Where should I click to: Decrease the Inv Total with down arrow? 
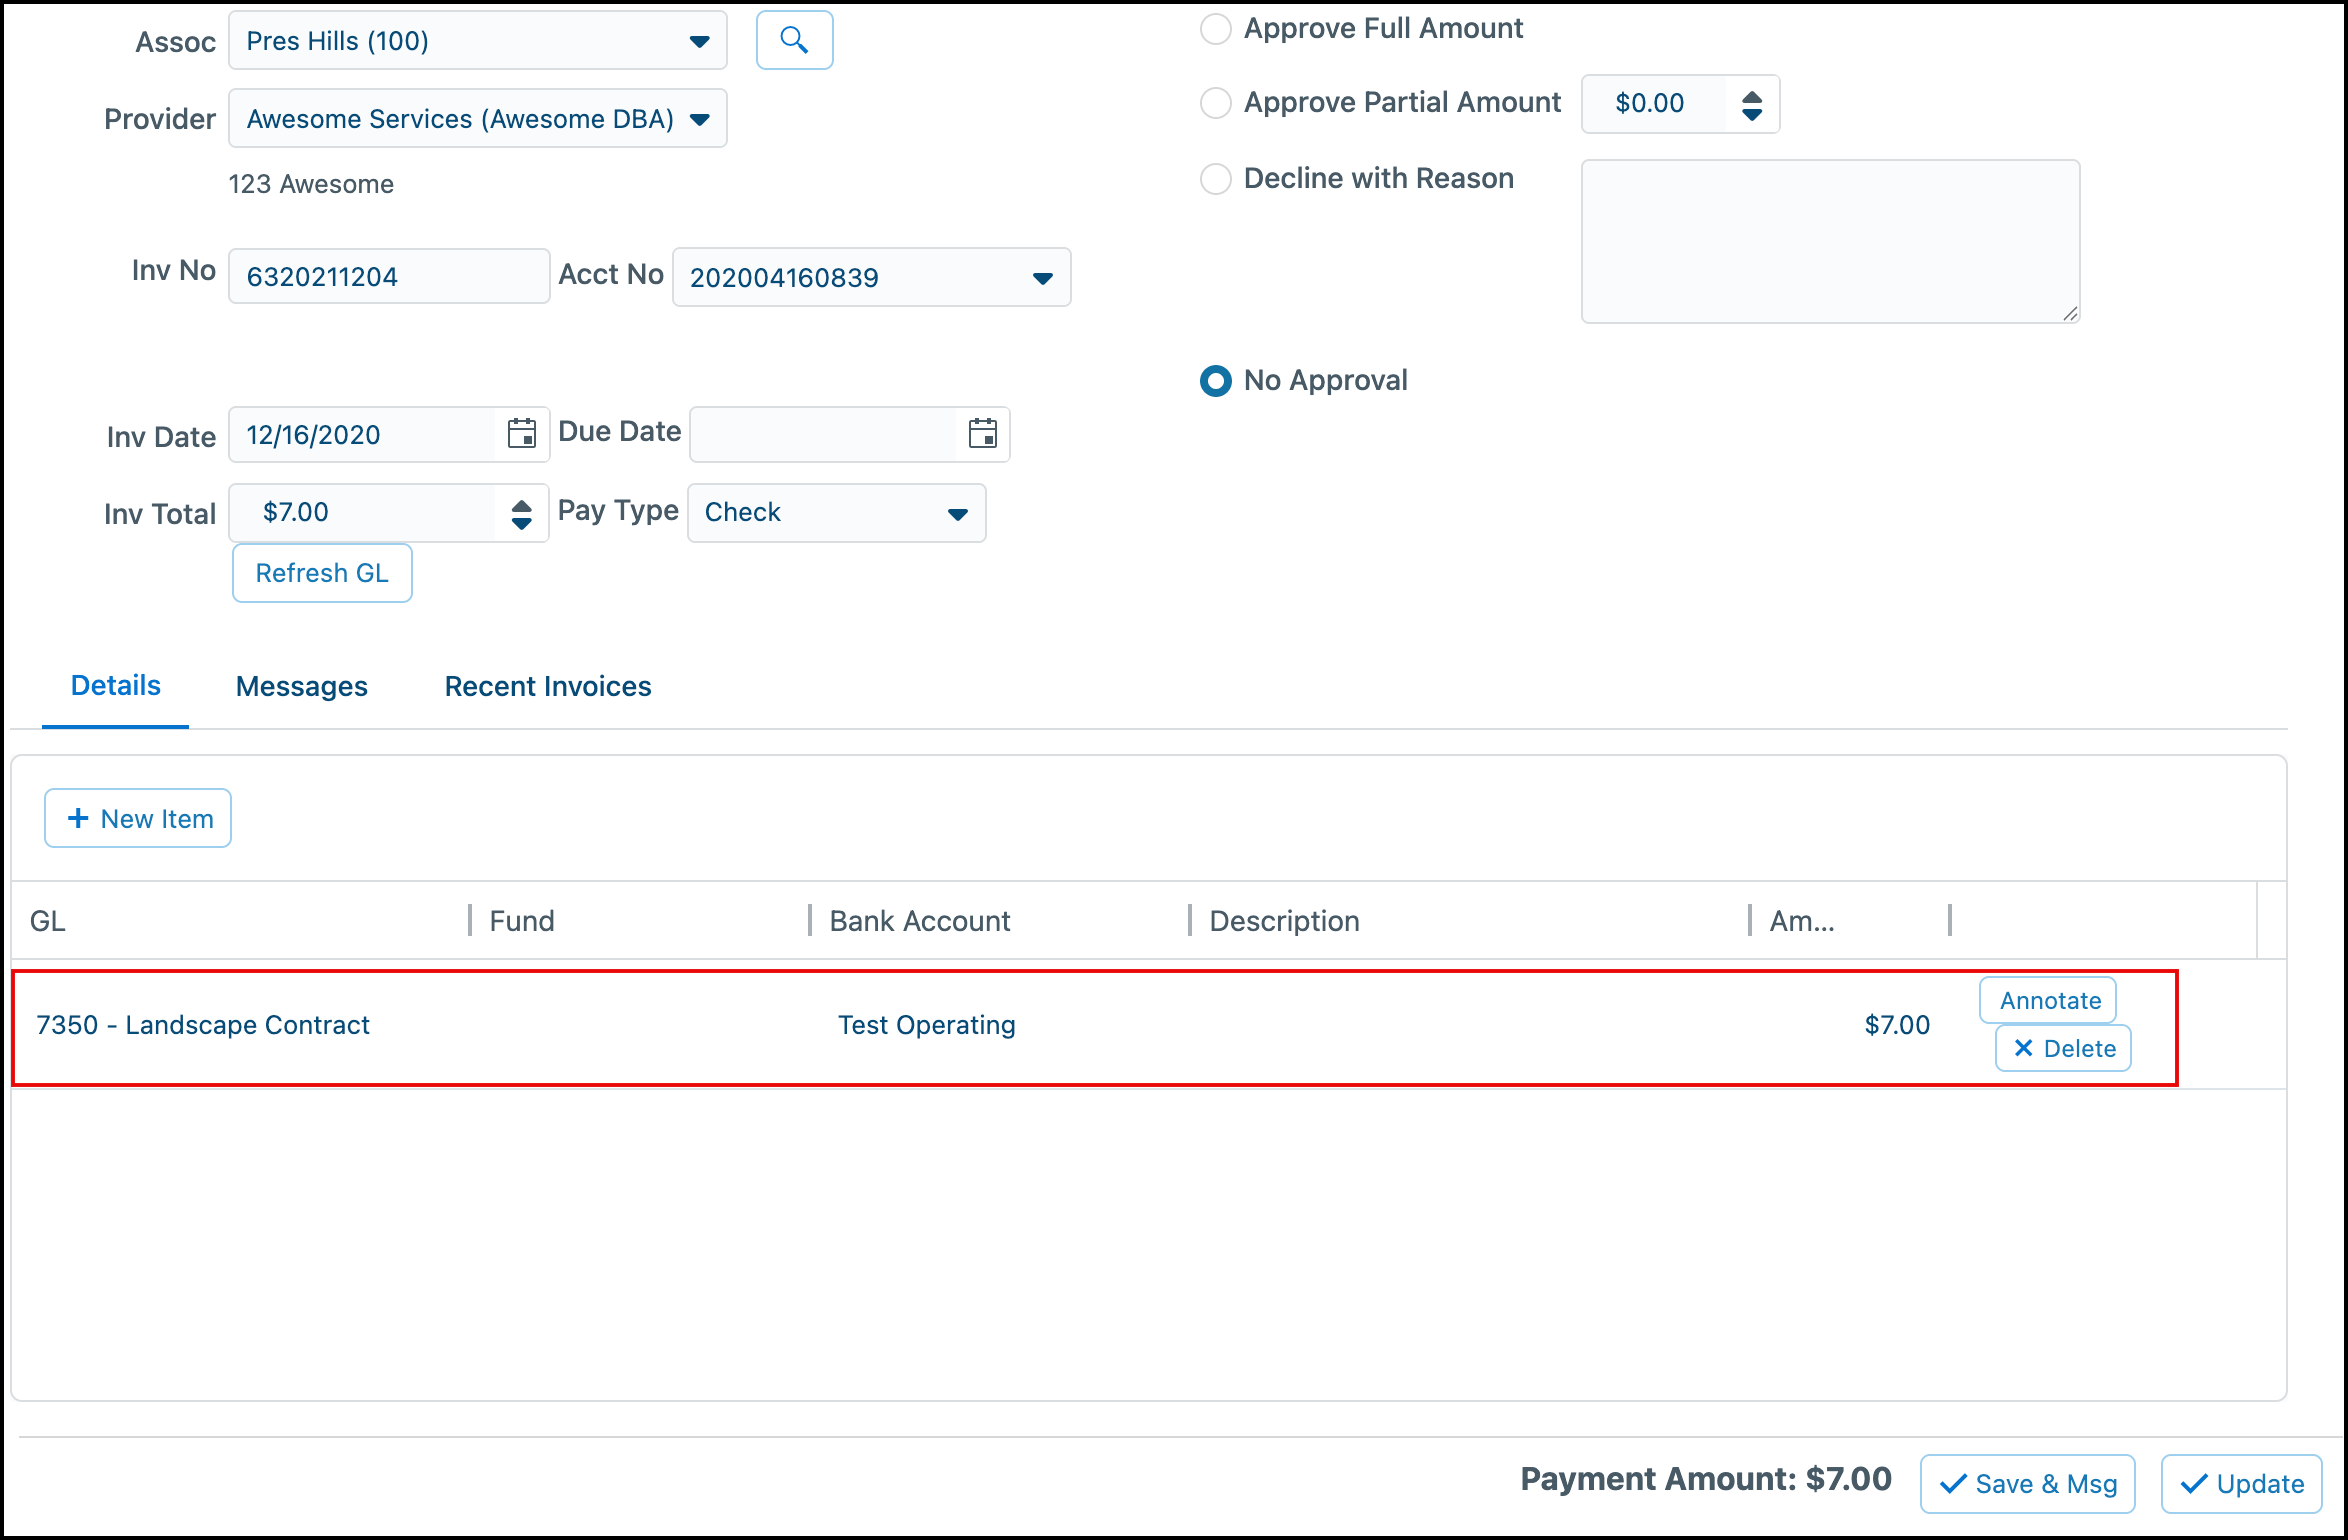tap(521, 523)
